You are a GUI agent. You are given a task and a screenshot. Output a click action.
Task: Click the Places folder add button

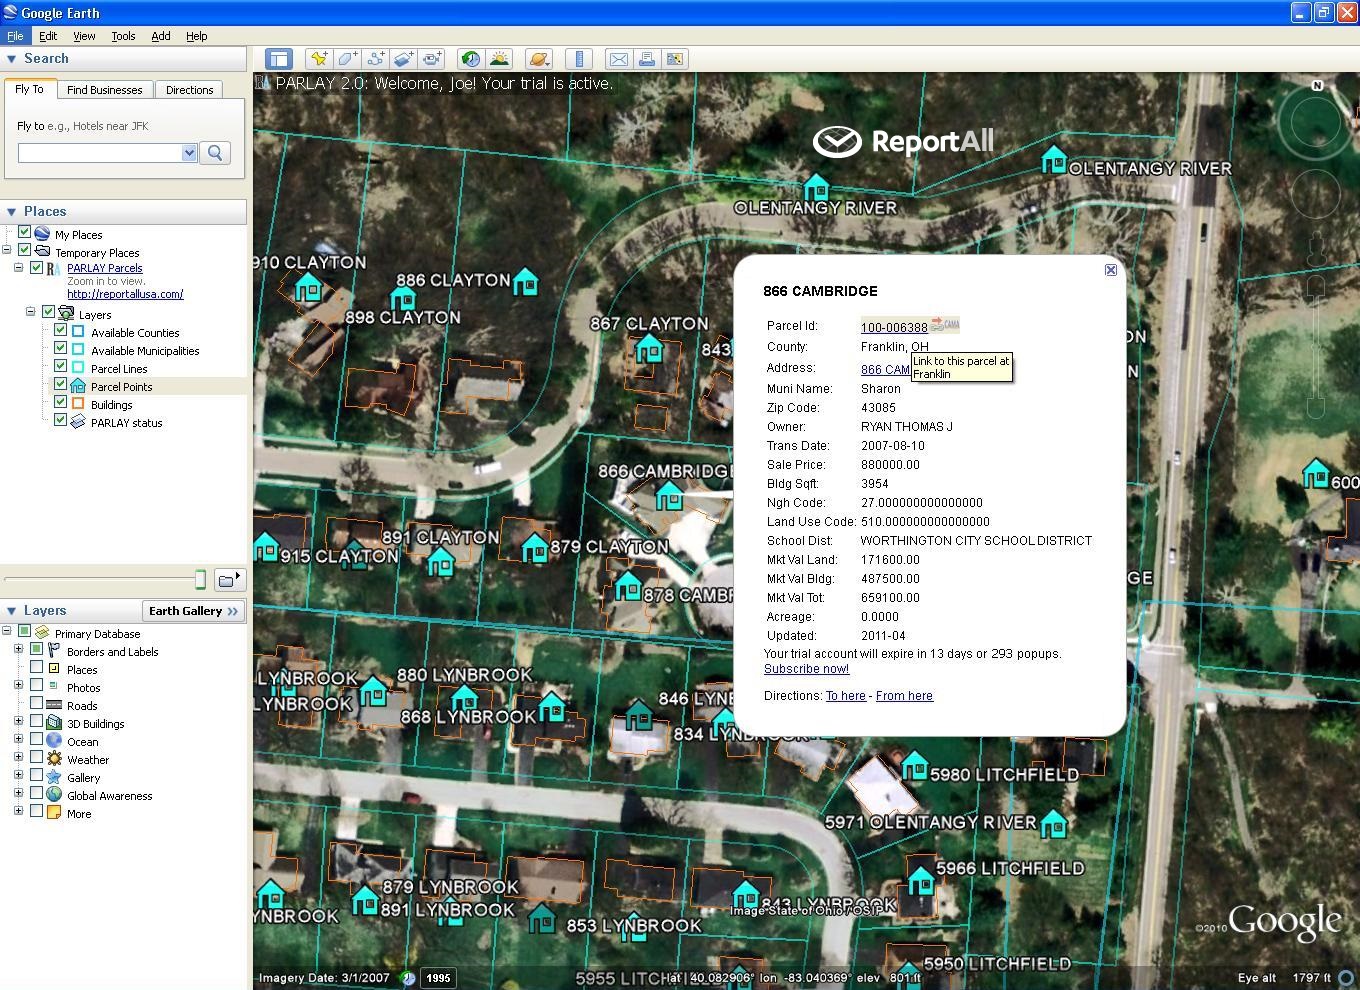coord(229,579)
